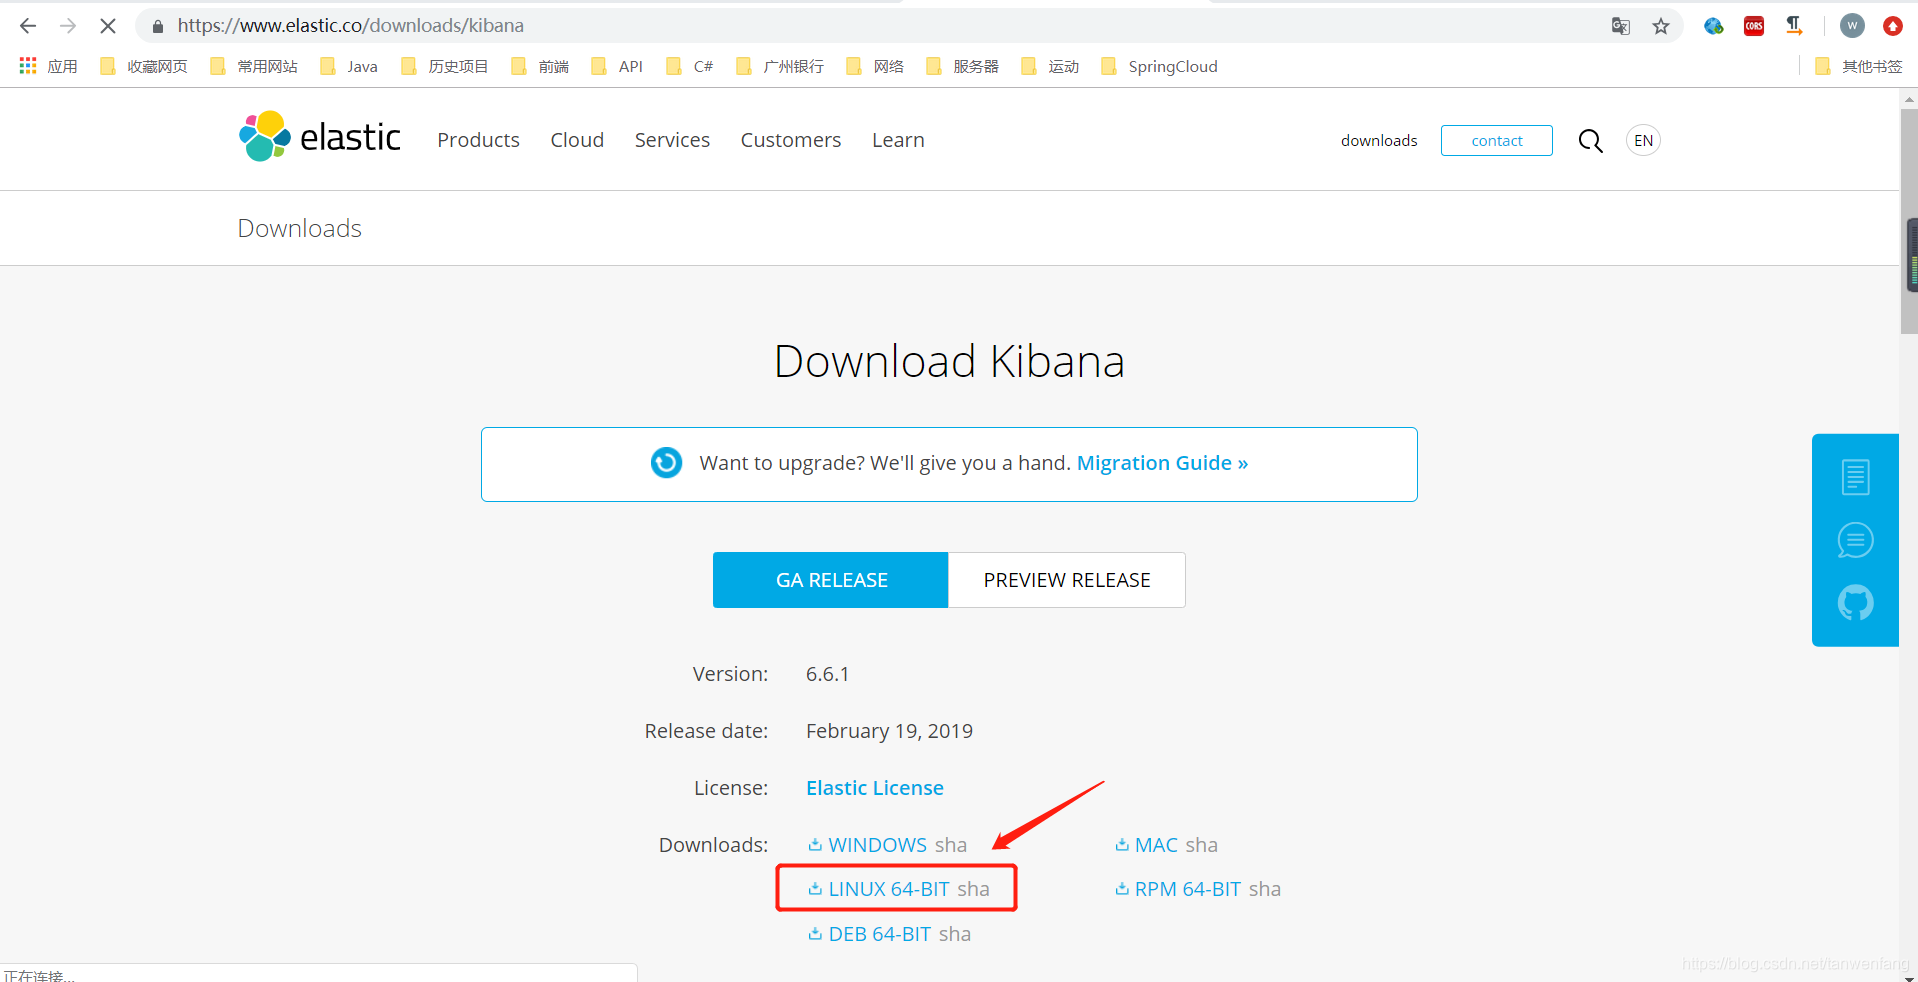Viewport: 1918px width, 982px height.
Task: Download the RPM 64-BIT package
Action: [1188, 889]
